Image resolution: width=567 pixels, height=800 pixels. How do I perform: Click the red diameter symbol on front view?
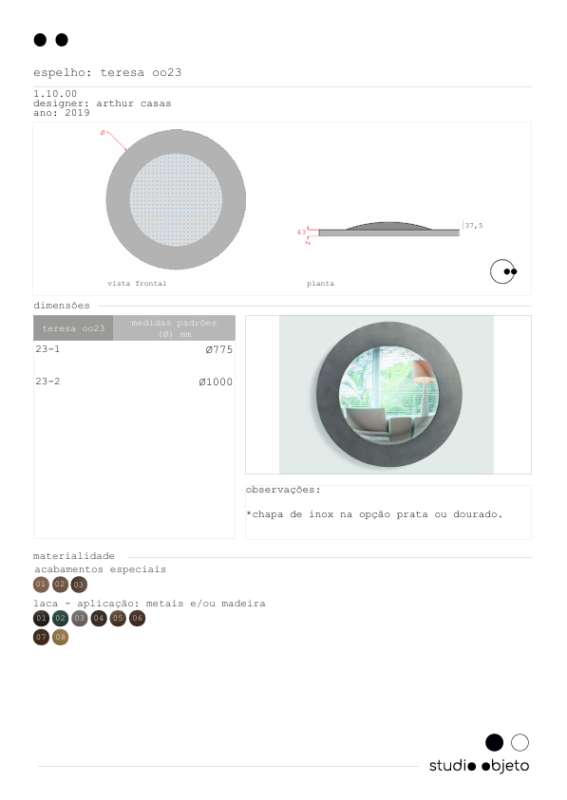click(x=103, y=133)
